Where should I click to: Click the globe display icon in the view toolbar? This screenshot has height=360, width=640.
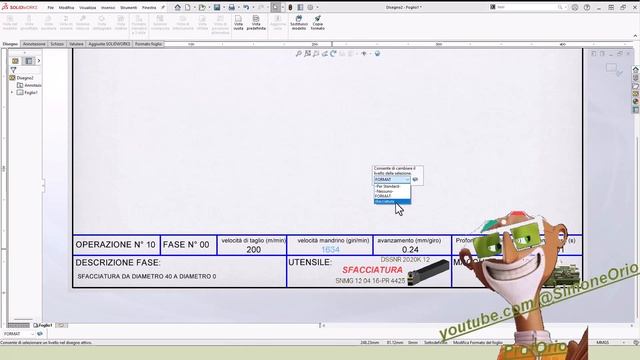pos(378,53)
